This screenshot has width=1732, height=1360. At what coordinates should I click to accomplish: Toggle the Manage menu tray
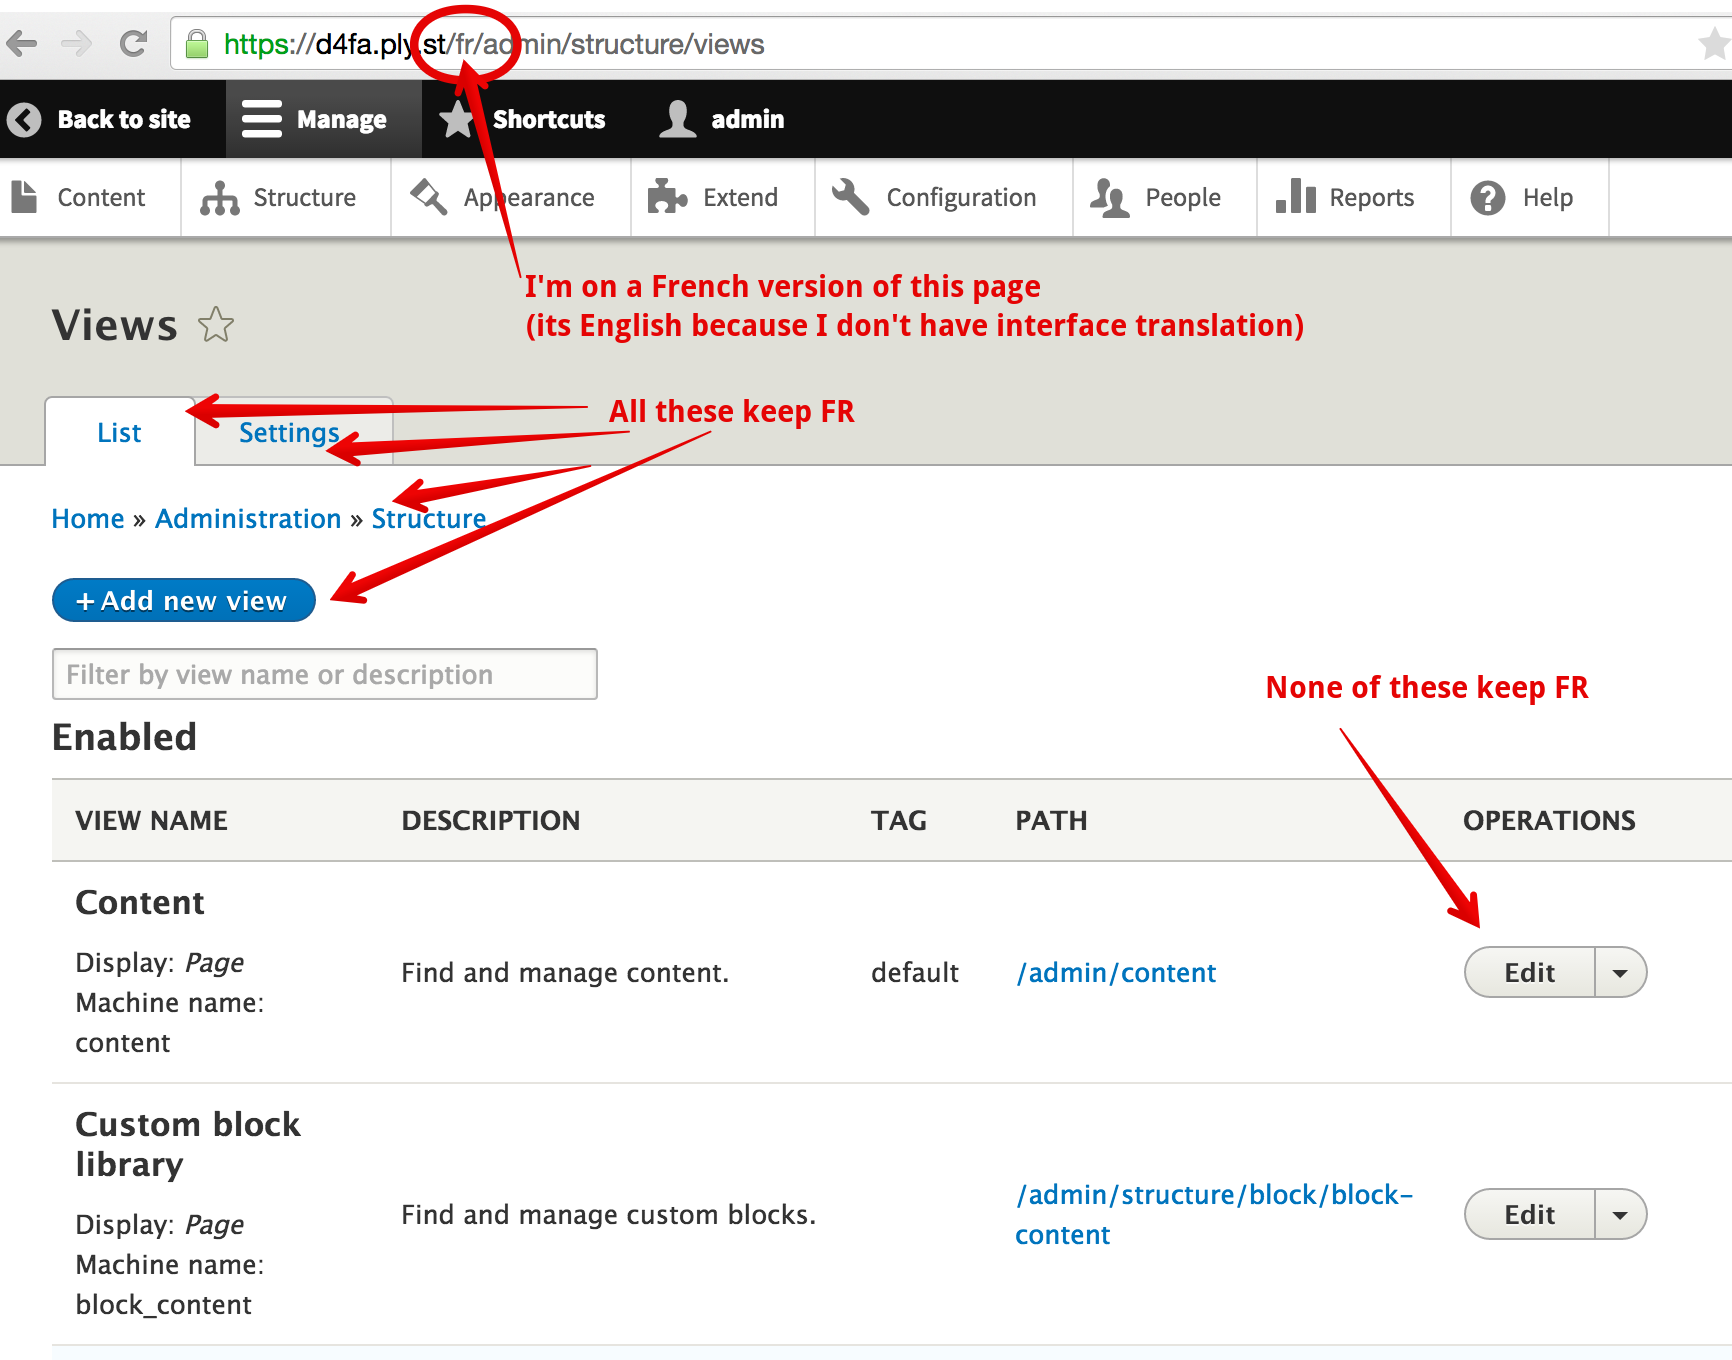coord(315,120)
